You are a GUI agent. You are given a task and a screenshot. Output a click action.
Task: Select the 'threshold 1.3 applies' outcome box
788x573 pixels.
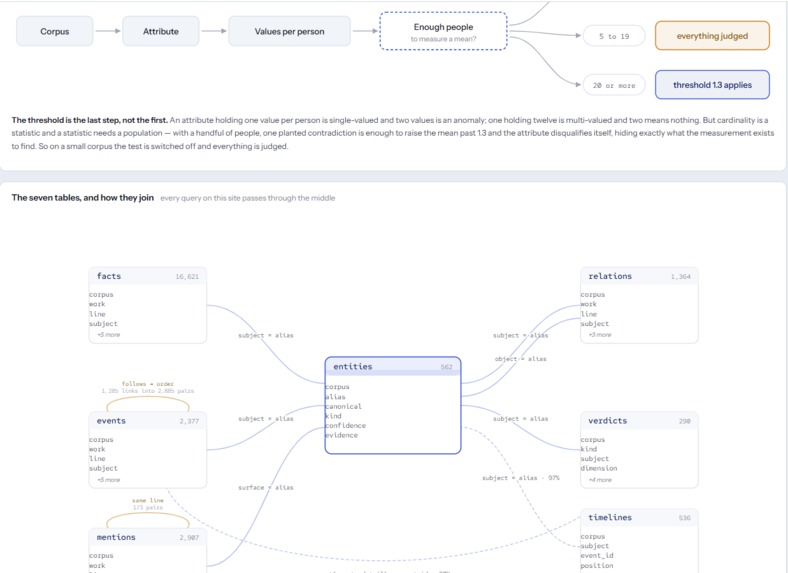[x=712, y=85]
